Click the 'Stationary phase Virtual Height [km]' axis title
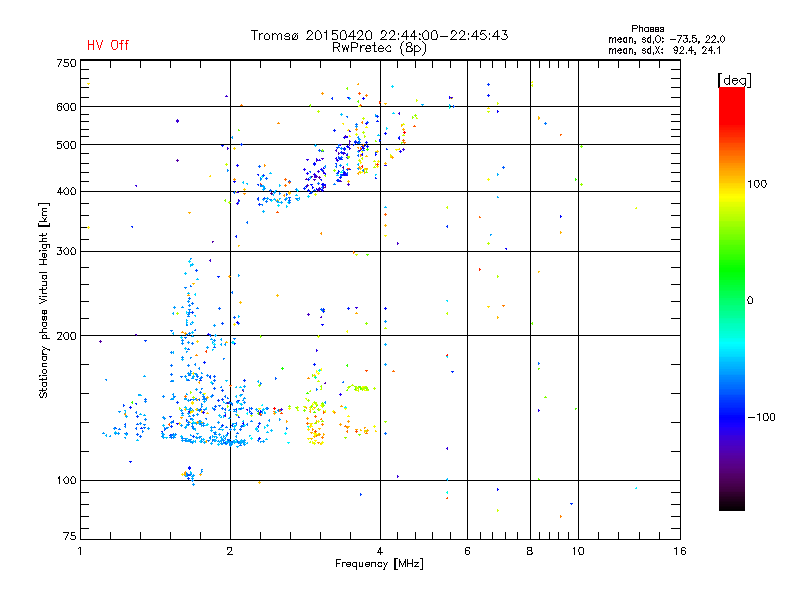The width and height of the screenshot is (800, 600). [x=44, y=300]
